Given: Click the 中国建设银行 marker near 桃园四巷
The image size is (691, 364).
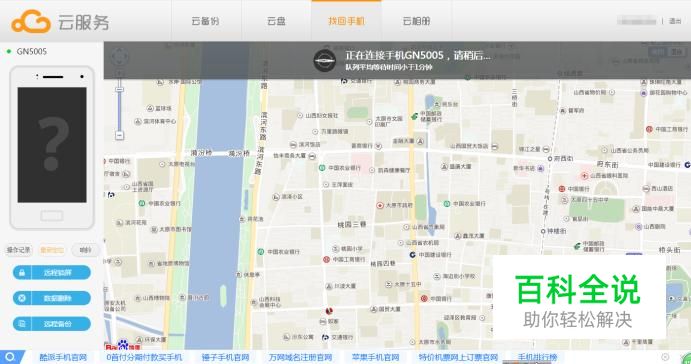Looking at the screenshot, I should click(431, 255).
